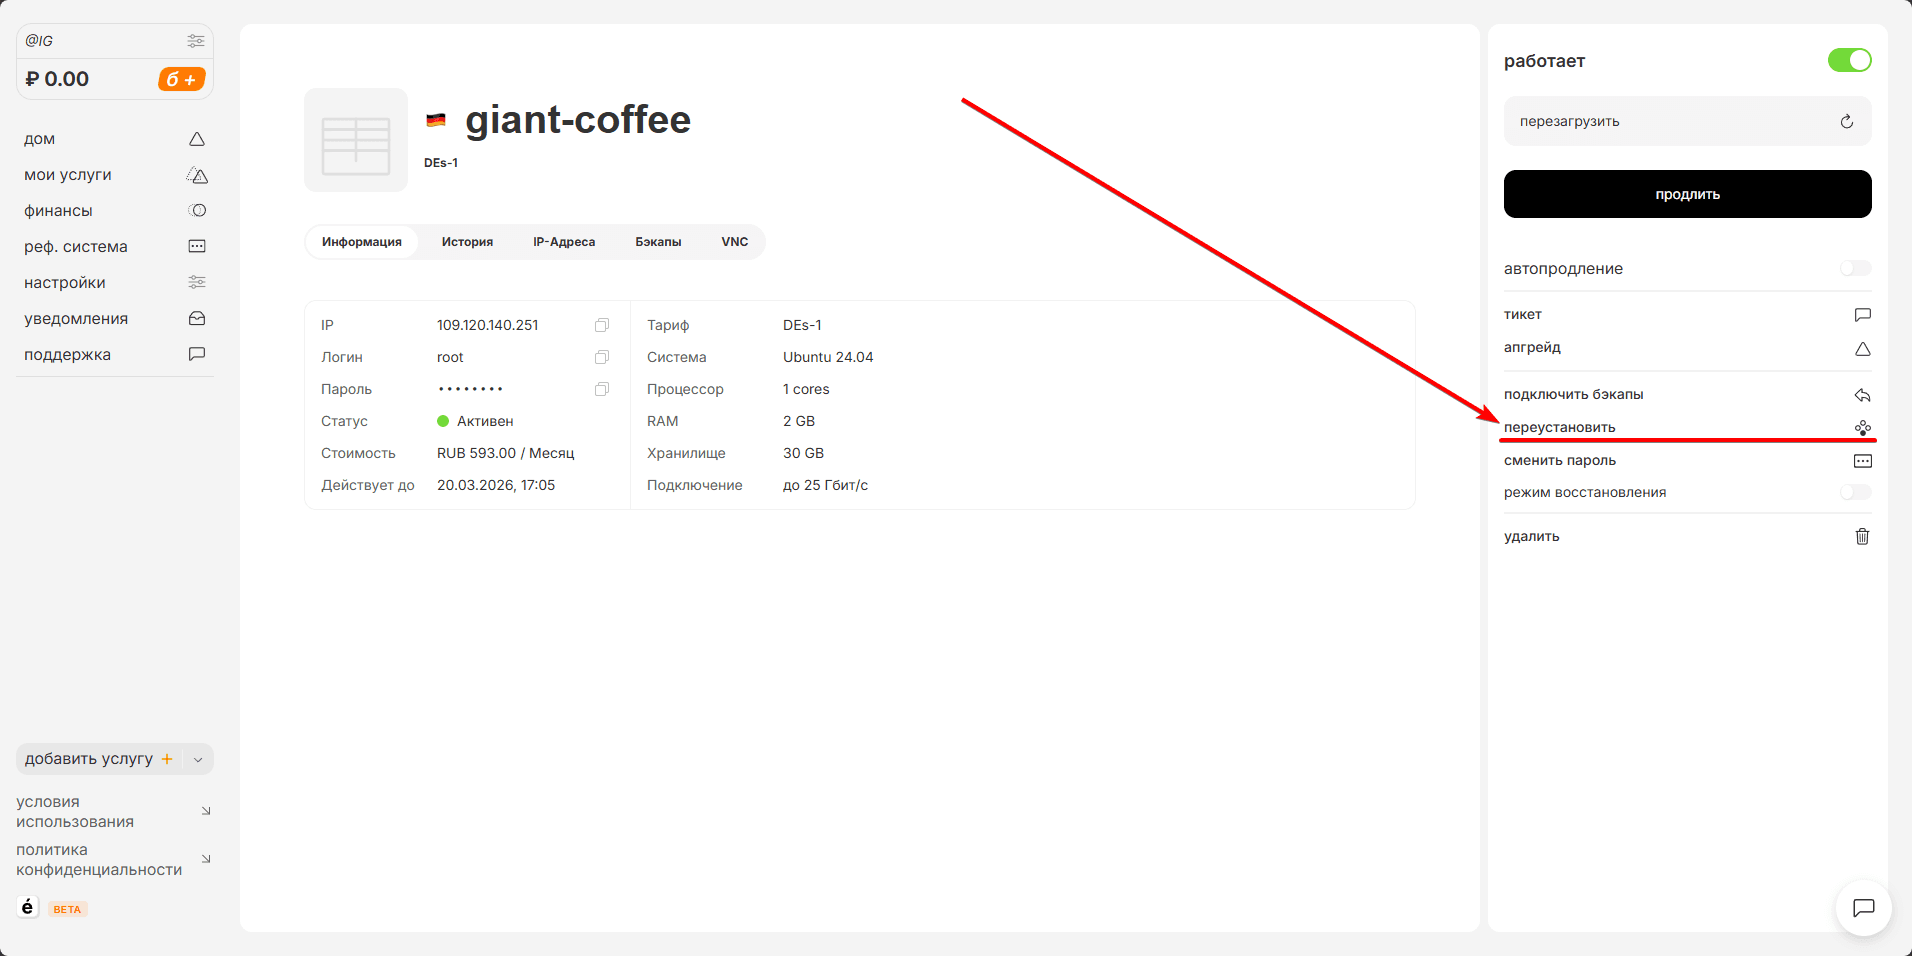Click the trash icon next to удалить

1862,536
